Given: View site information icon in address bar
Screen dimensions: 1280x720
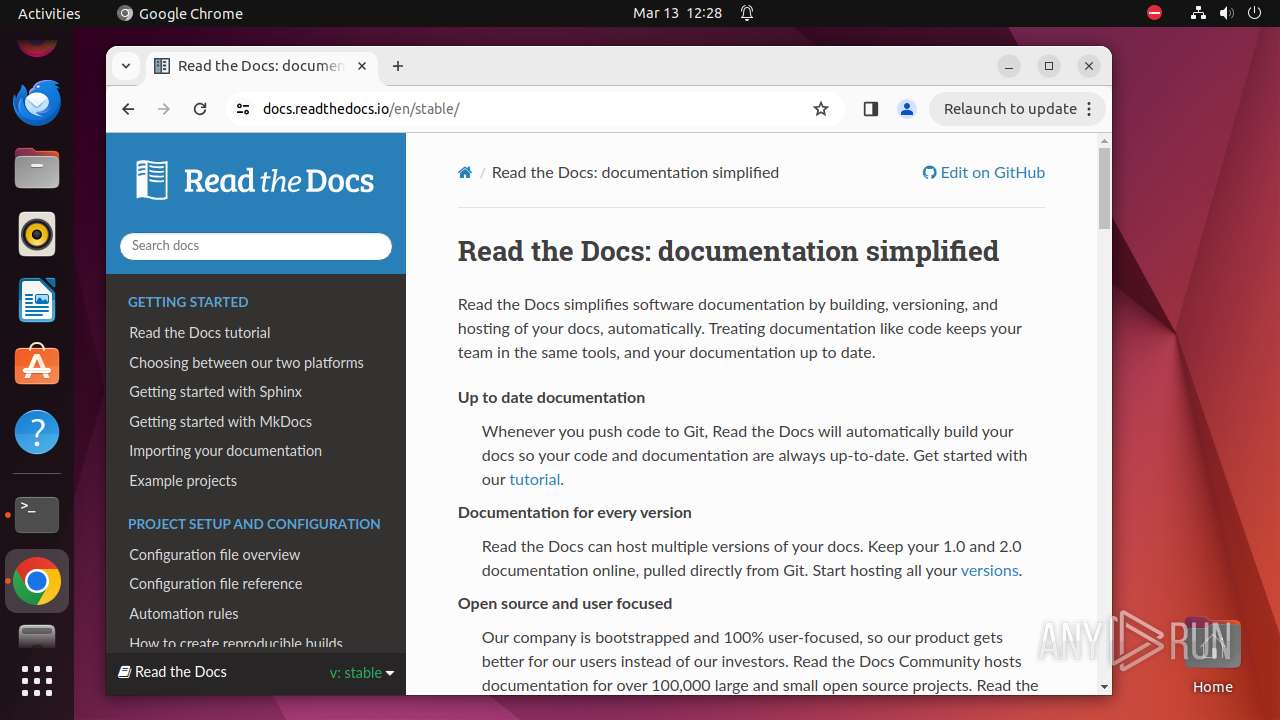Looking at the screenshot, I should [242, 109].
